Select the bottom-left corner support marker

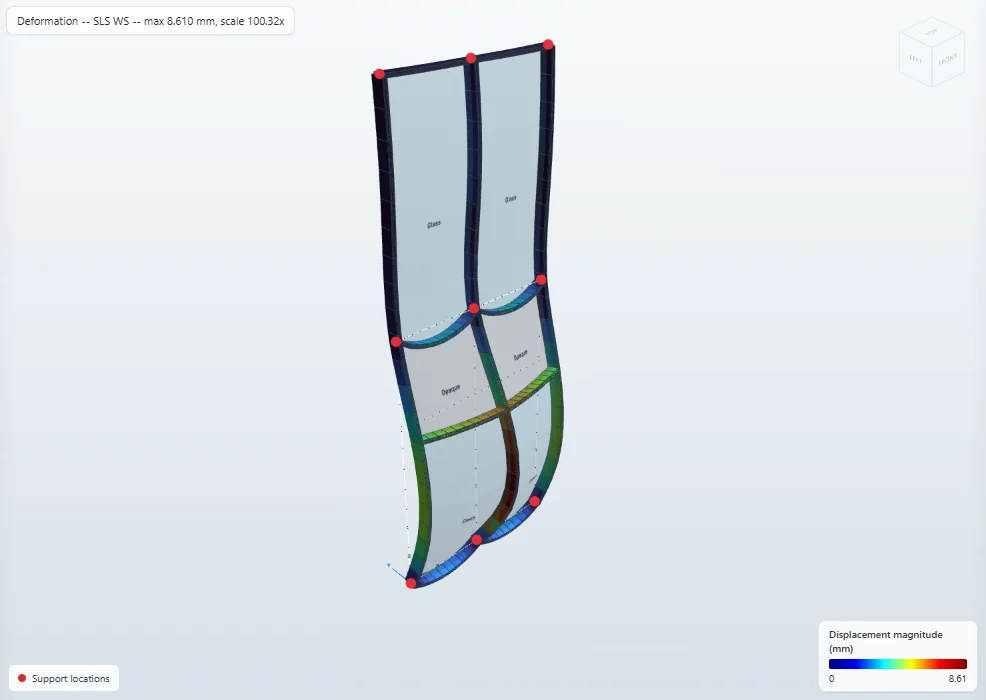(411, 583)
